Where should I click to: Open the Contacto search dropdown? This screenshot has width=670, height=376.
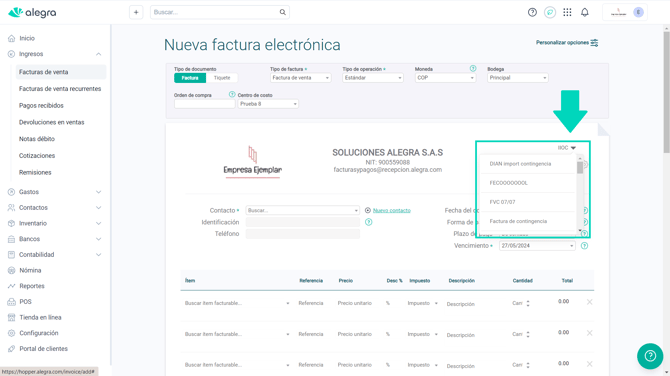pos(302,210)
